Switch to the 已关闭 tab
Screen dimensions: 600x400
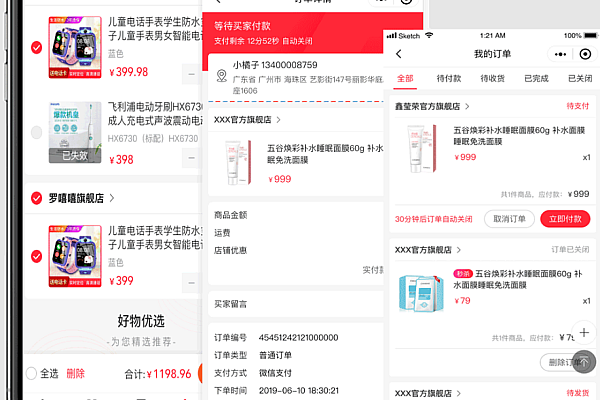580,78
